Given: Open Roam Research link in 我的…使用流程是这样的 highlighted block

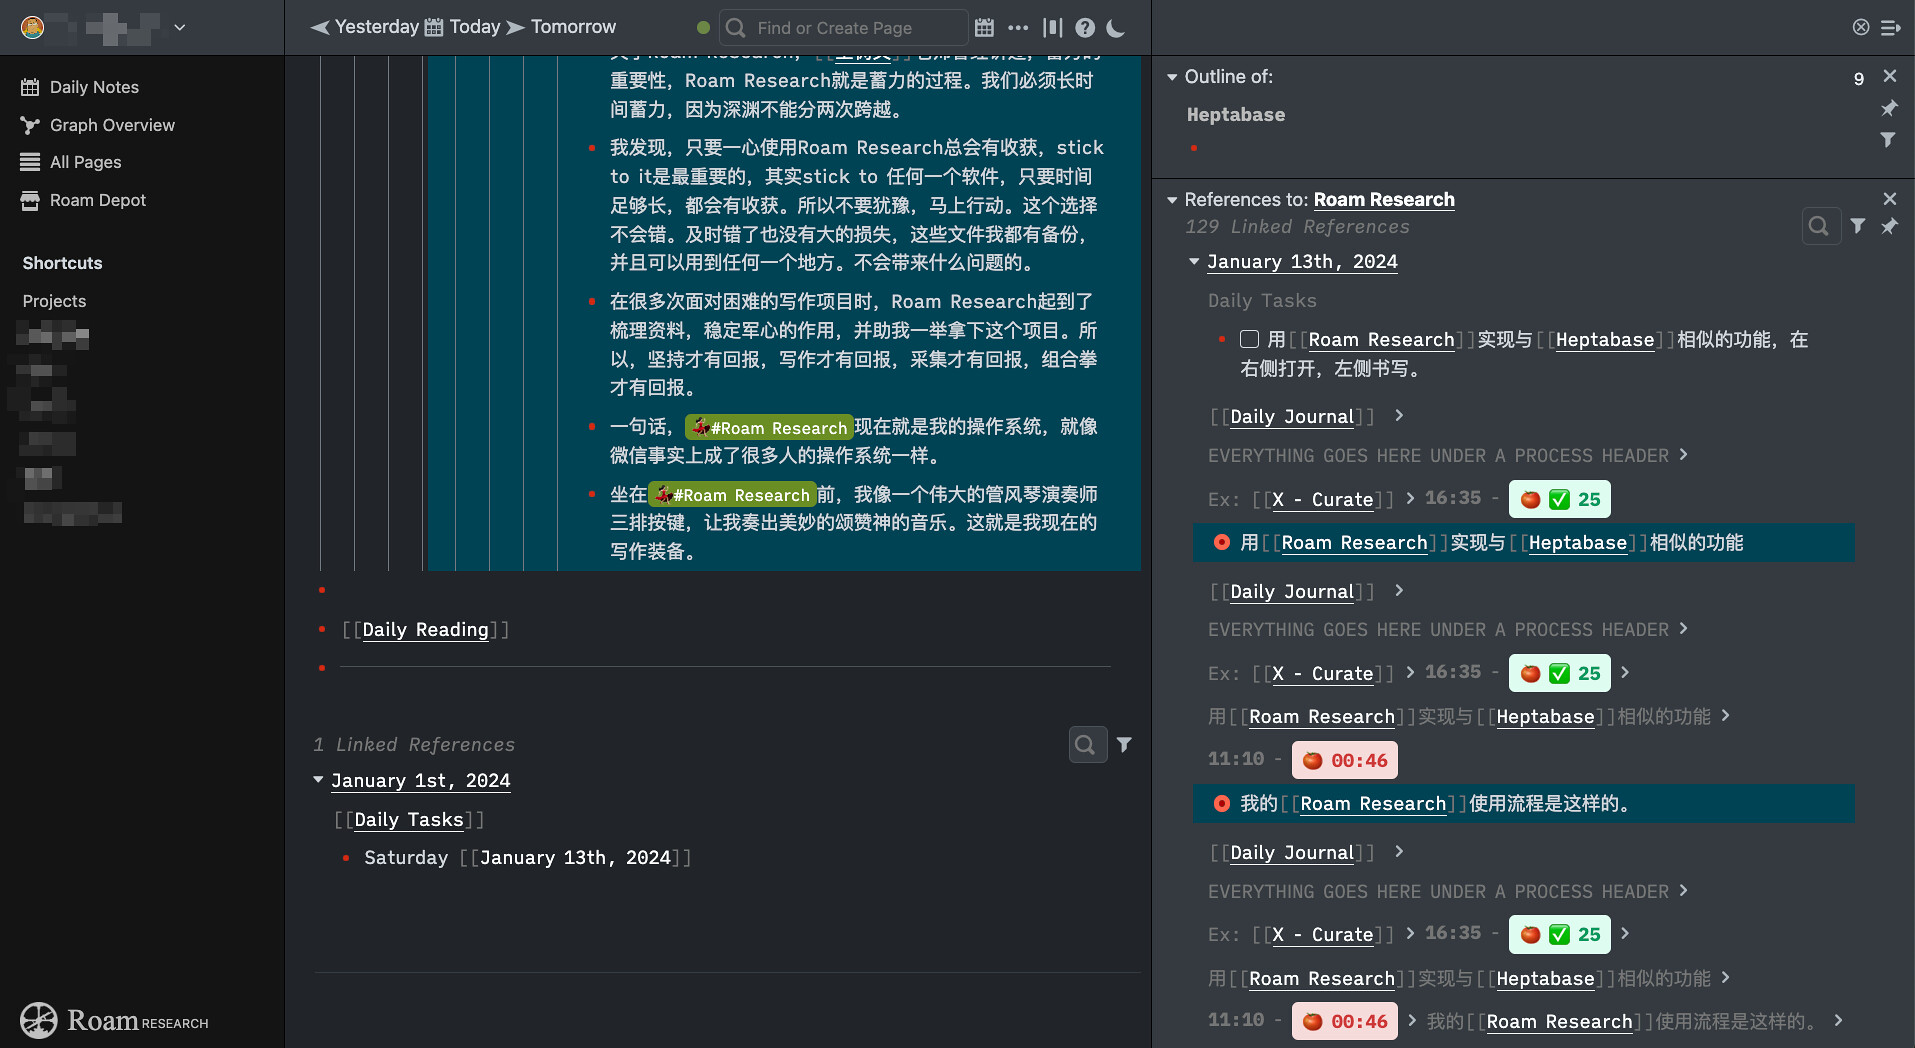Looking at the screenshot, I should point(1373,804).
